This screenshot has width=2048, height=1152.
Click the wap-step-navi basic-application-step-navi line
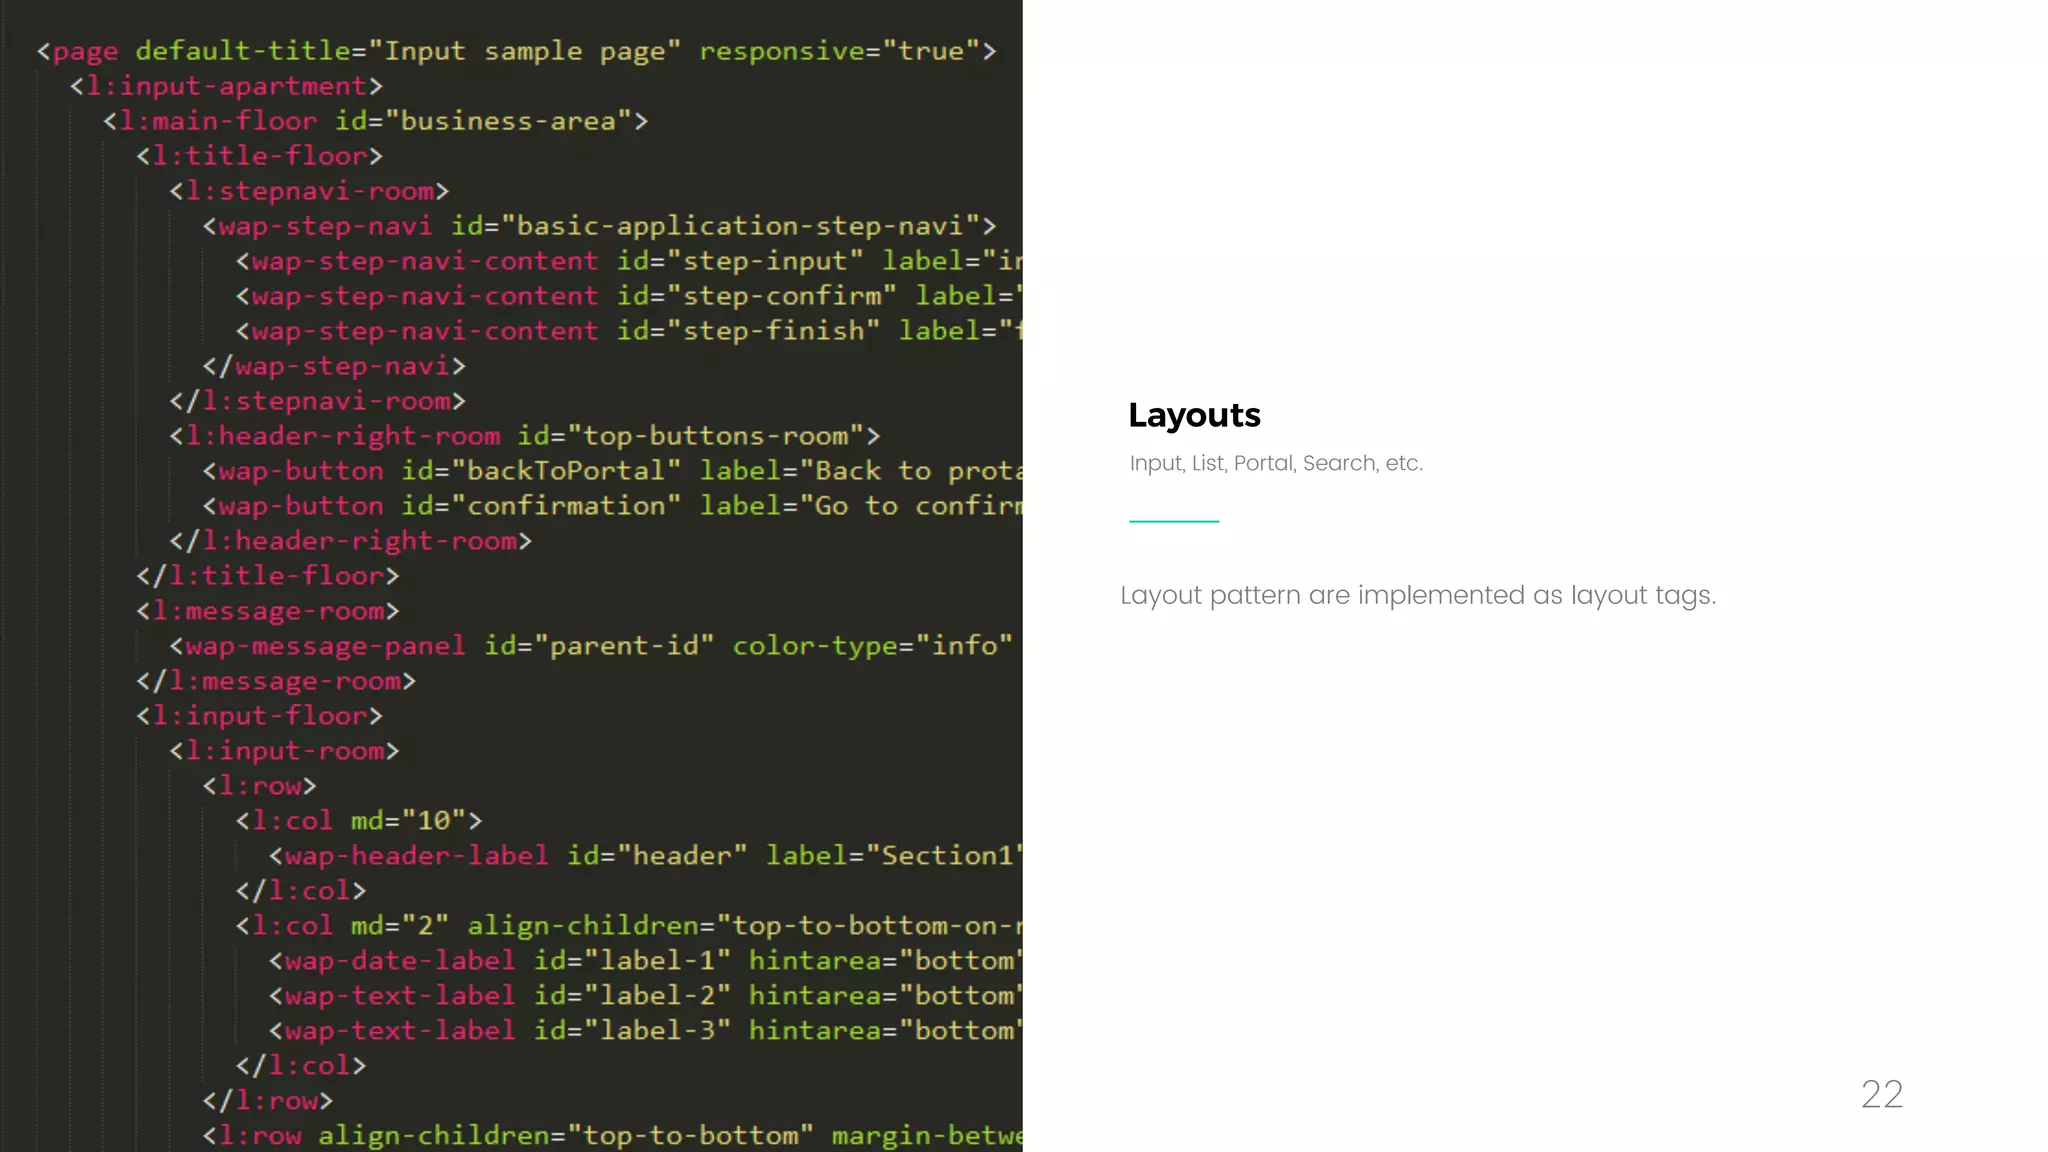click(600, 226)
